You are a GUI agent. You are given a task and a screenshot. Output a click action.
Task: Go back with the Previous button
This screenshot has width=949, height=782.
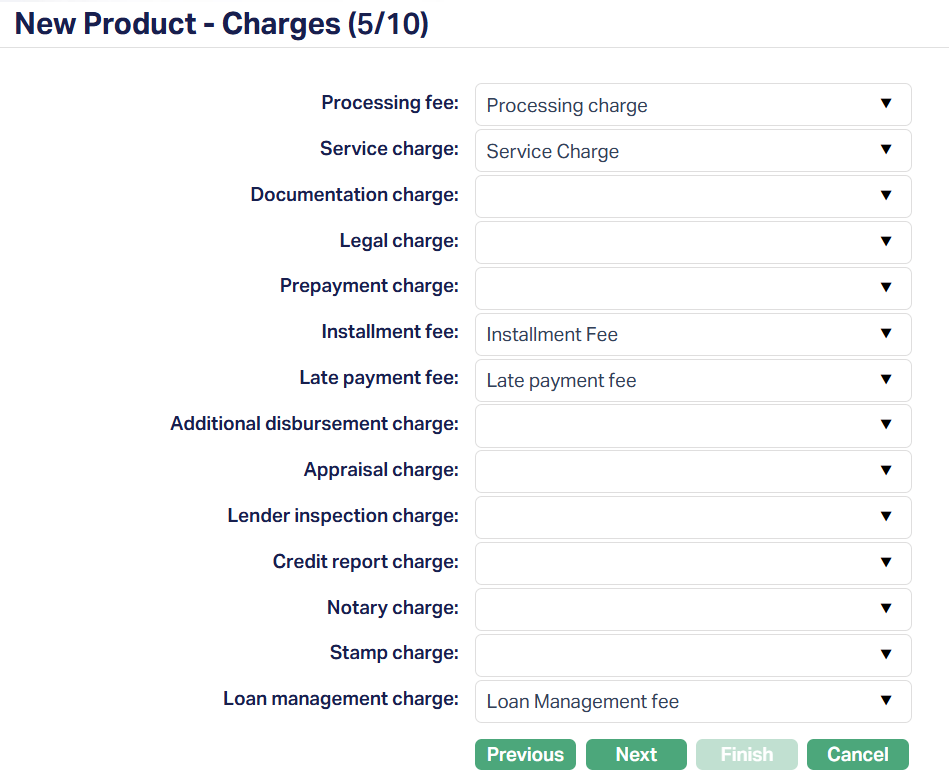[525, 755]
